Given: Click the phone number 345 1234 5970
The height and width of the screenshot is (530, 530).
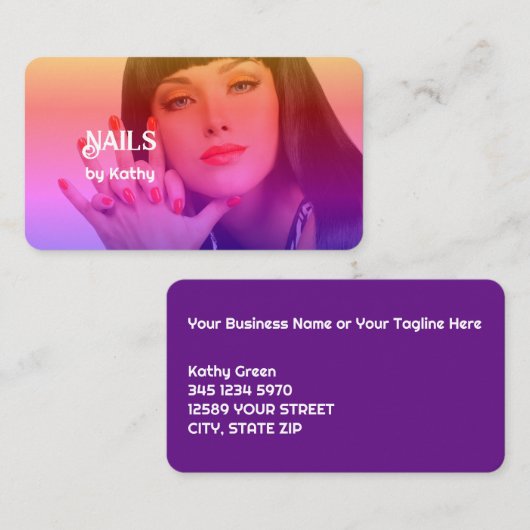Looking at the screenshot, I should coord(240,390).
